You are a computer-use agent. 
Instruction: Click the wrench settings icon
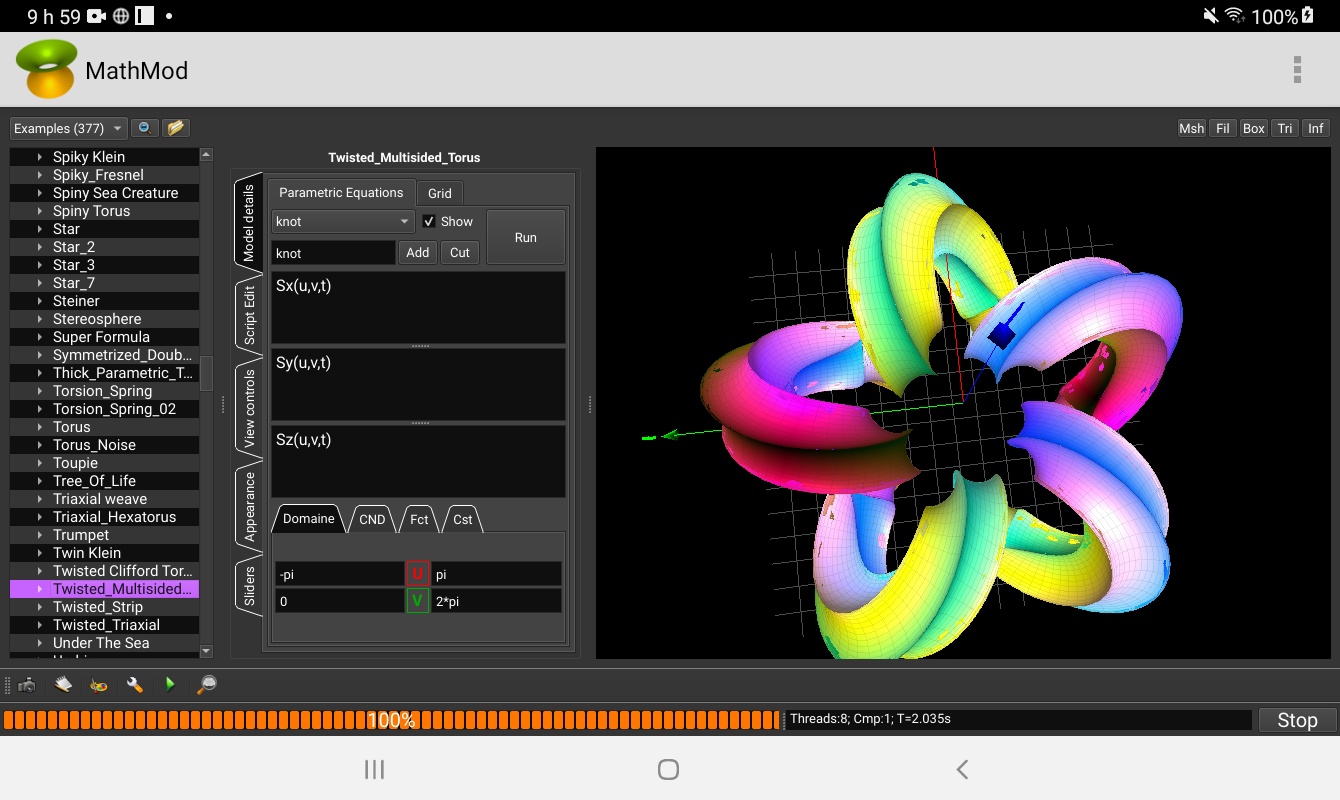pos(134,685)
